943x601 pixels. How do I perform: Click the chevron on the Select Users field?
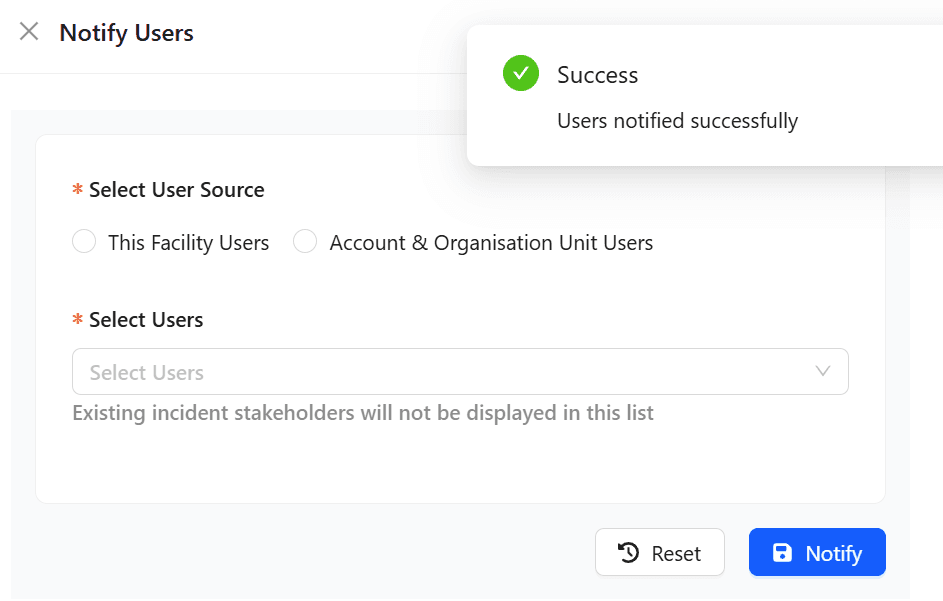click(823, 371)
